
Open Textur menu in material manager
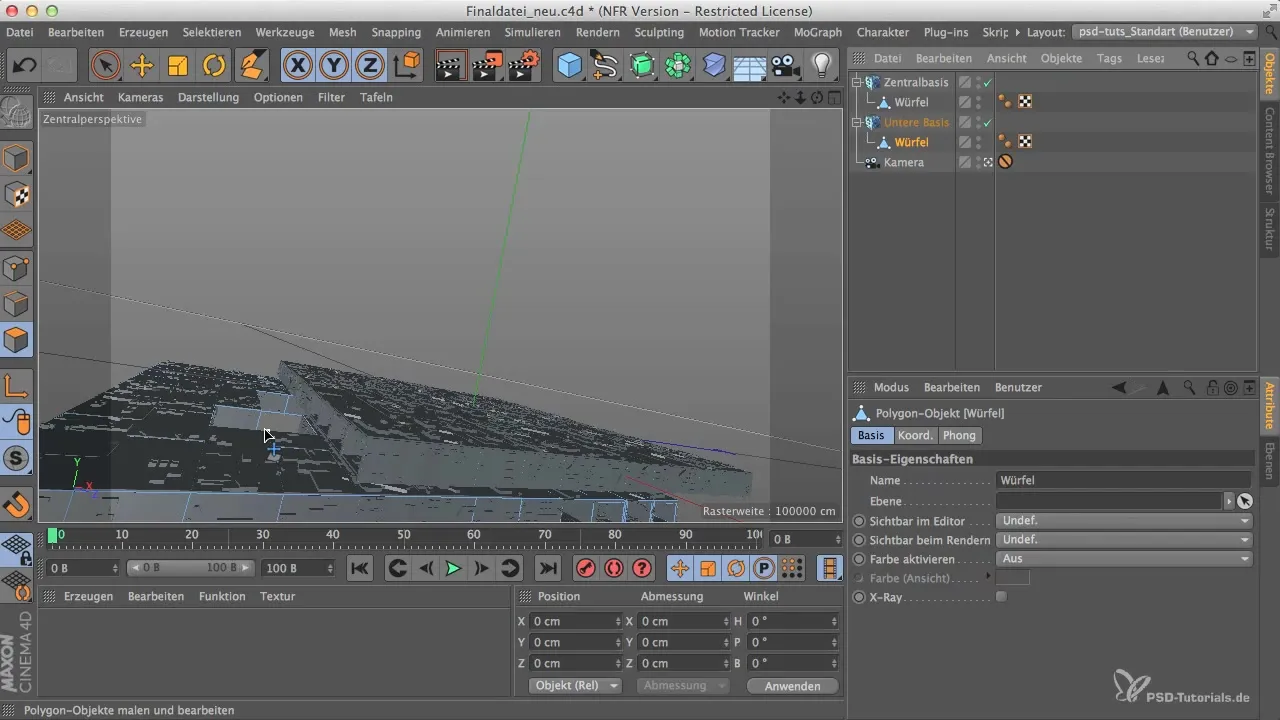[277, 596]
